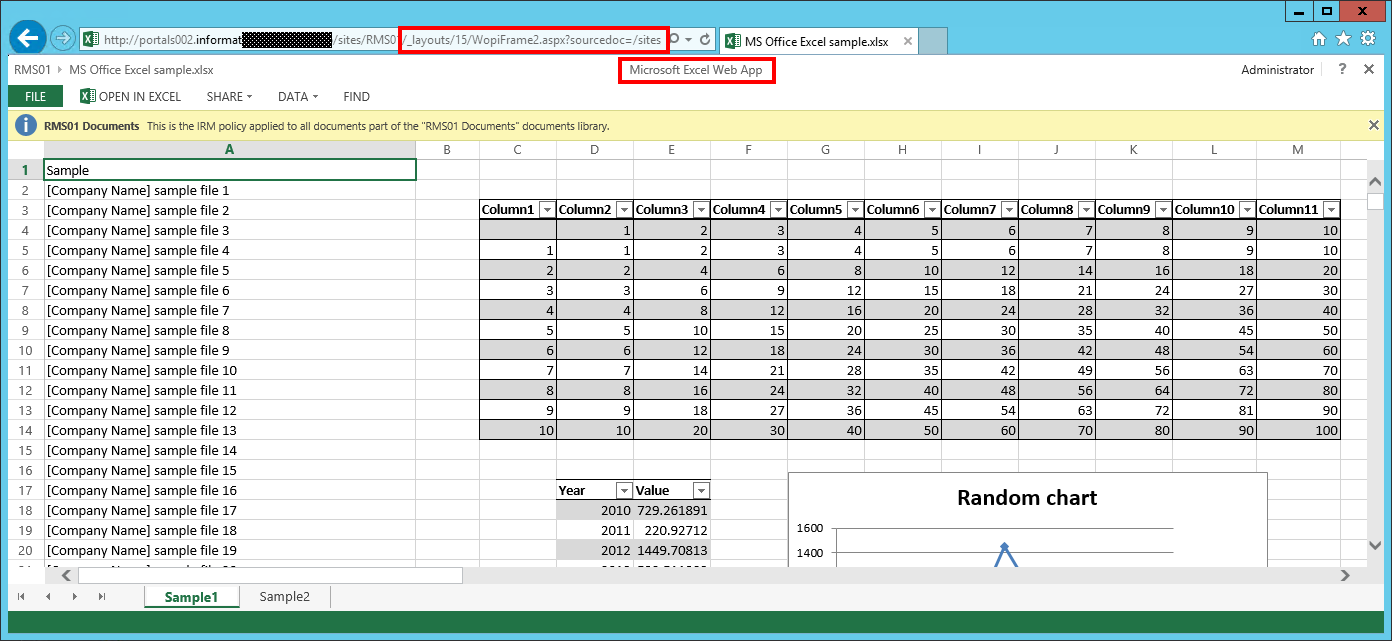Close the MS Office Excel sample.xlsx browser tab

pos(908,41)
